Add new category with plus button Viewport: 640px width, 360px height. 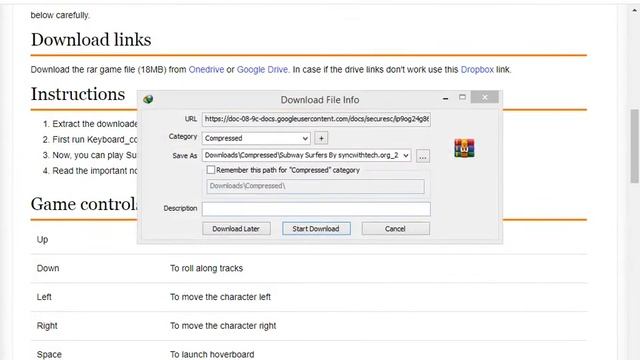click(321, 138)
